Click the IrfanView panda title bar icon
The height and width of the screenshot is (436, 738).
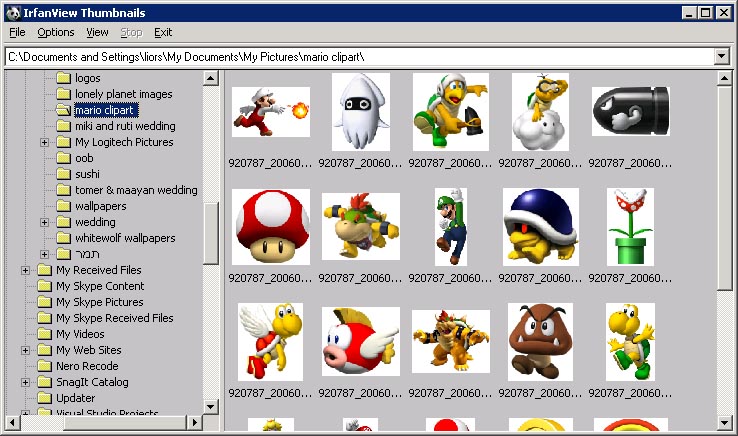click(14, 13)
